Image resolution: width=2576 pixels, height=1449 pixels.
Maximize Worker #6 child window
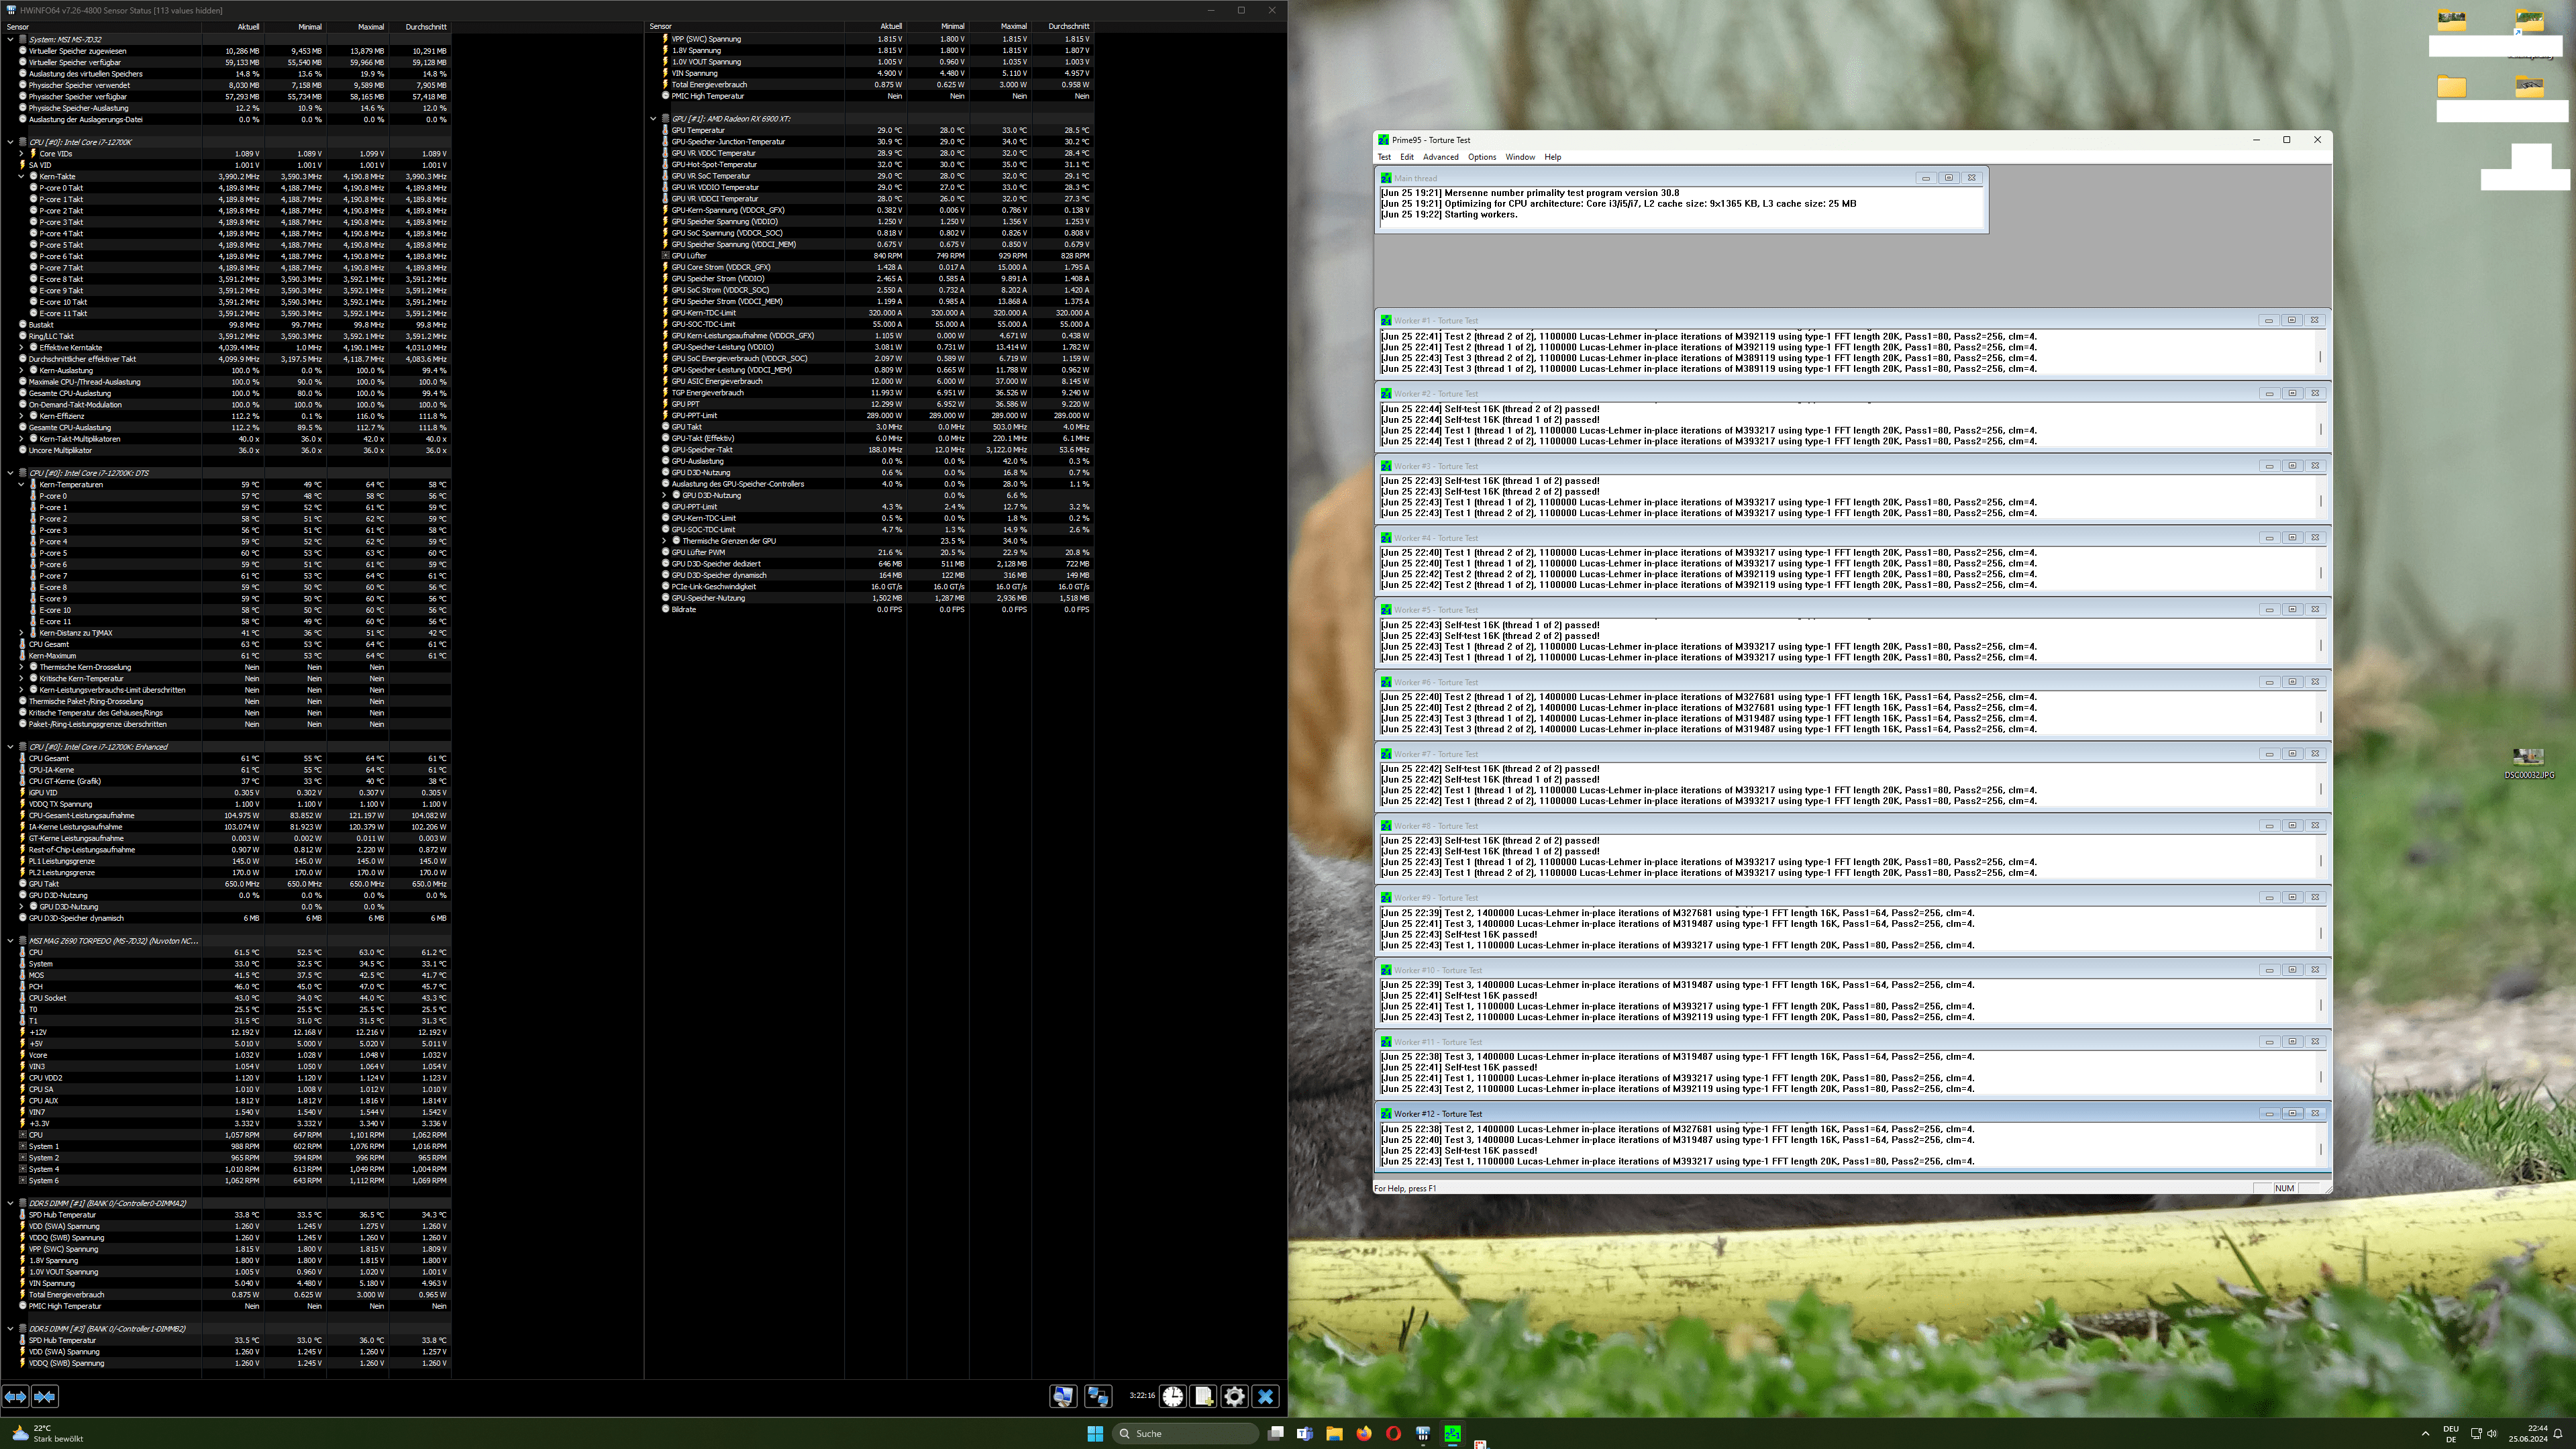coord(2292,682)
